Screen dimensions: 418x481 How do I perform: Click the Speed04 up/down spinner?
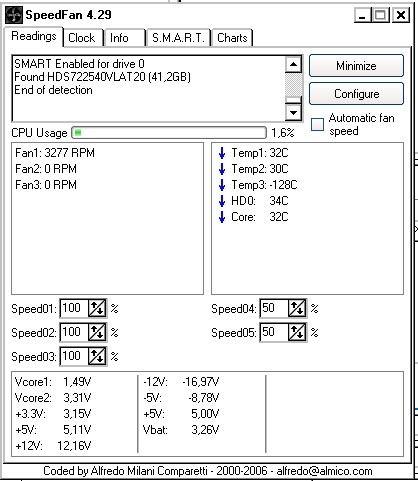pyautogui.click(x=297, y=308)
